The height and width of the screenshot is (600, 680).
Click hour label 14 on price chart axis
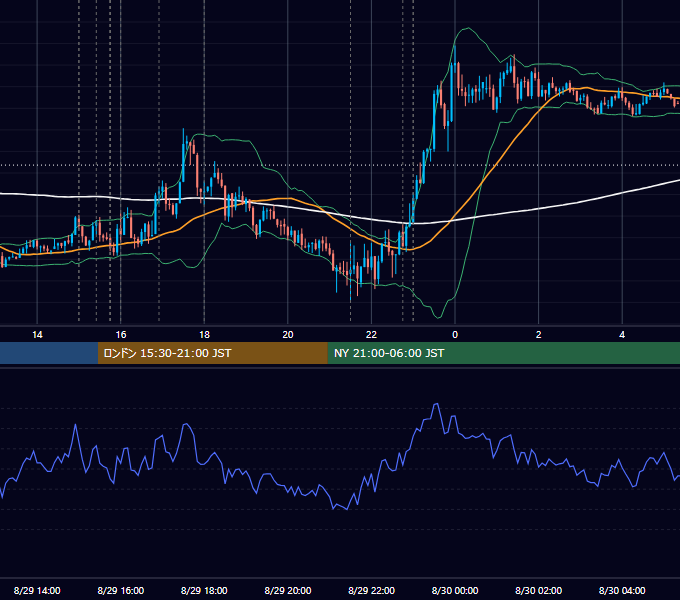point(37,335)
